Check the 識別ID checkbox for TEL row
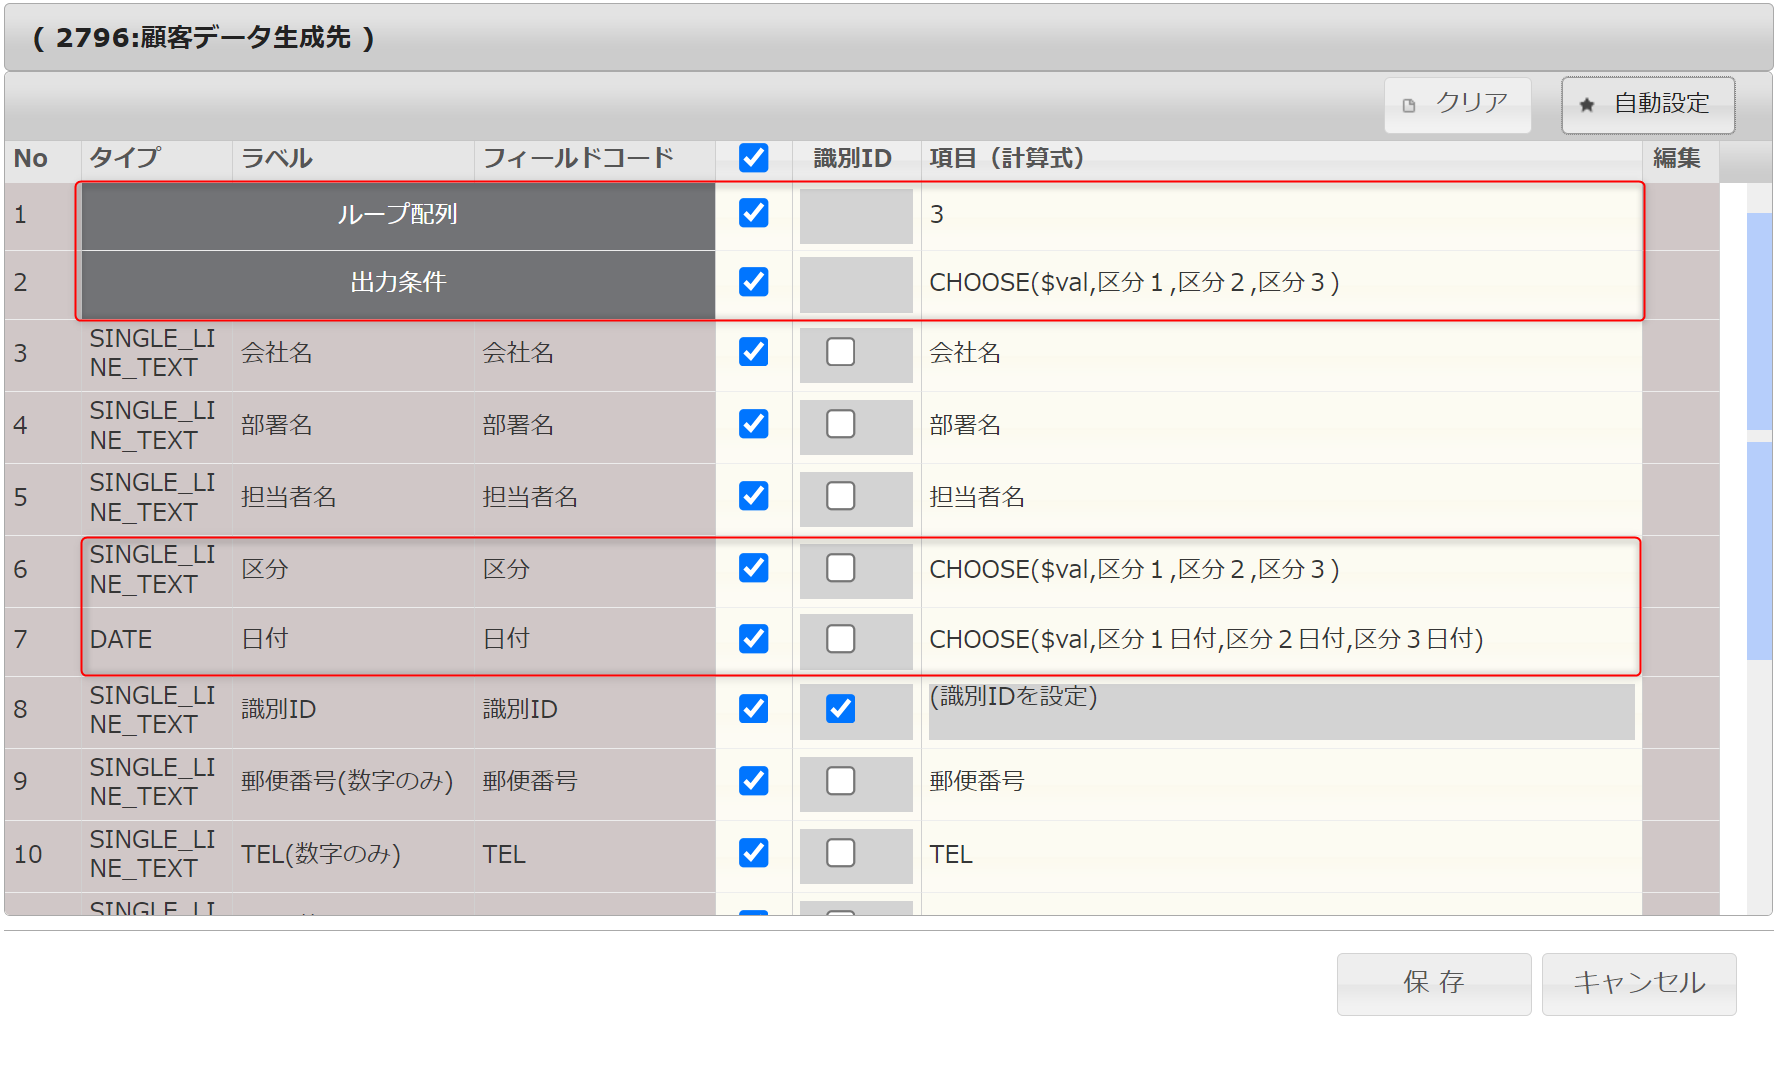 point(841,853)
